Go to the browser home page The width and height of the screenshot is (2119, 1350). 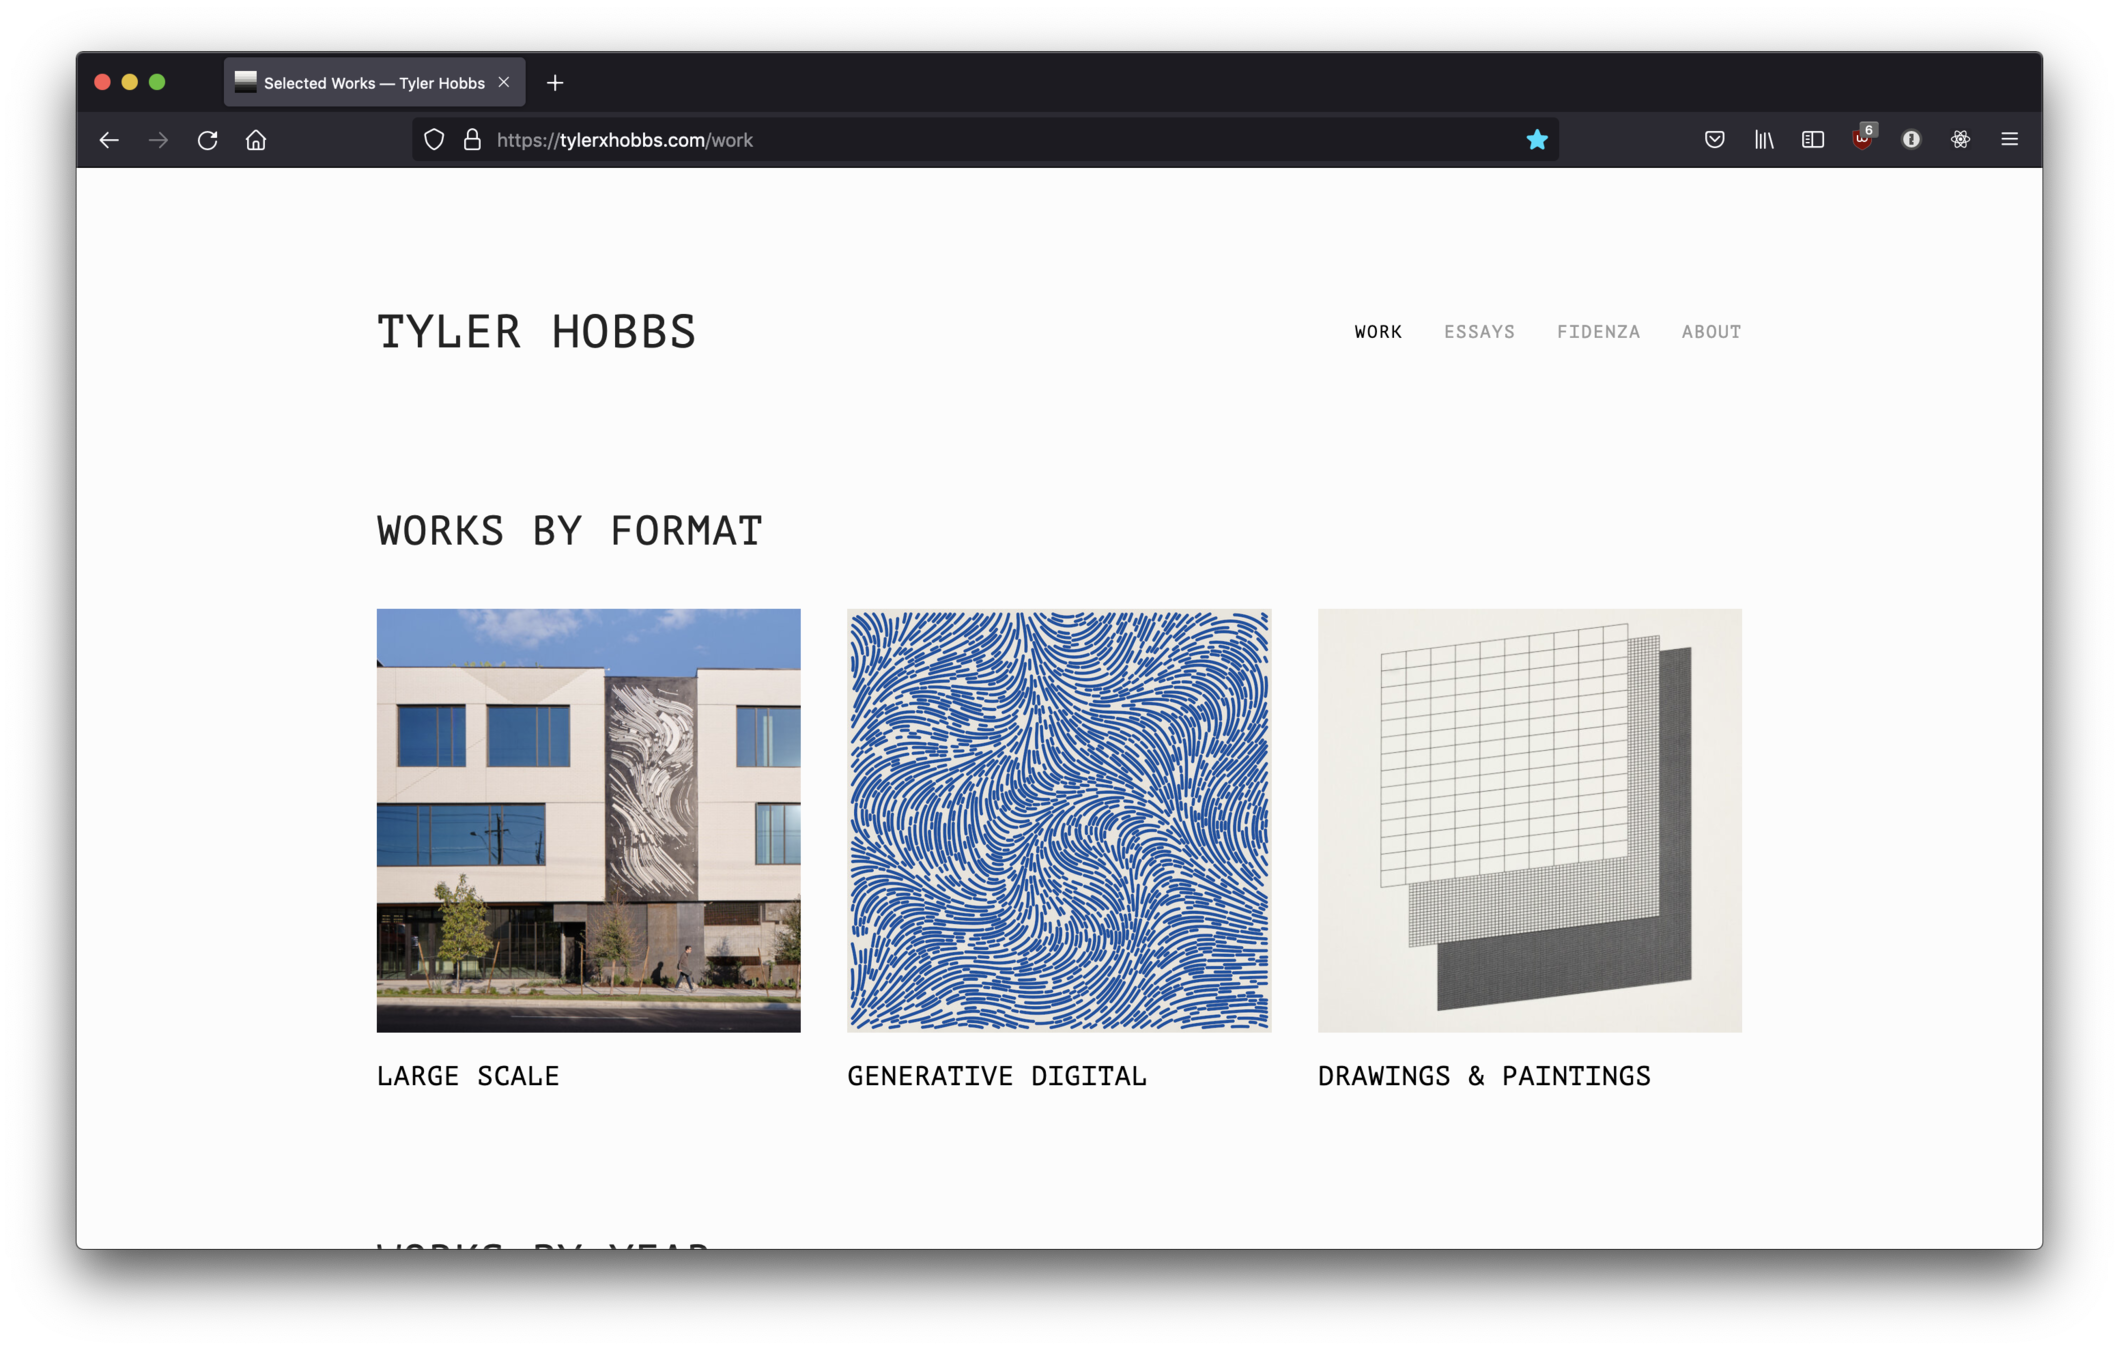(x=256, y=140)
